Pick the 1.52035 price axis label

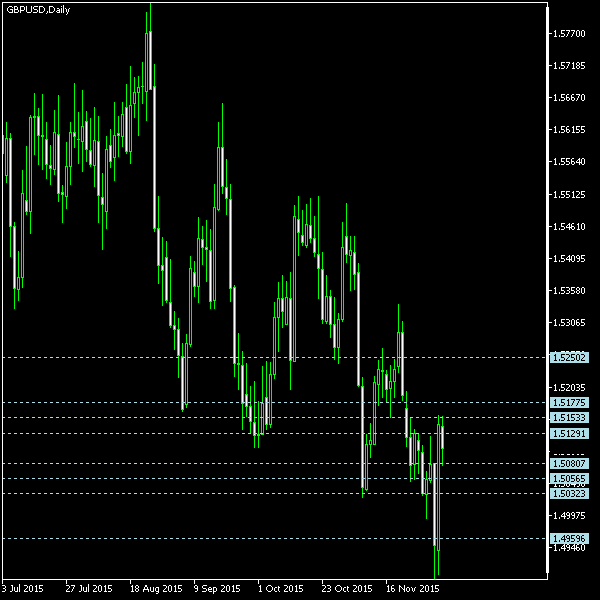pyautogui.click(x=569, y=388)
